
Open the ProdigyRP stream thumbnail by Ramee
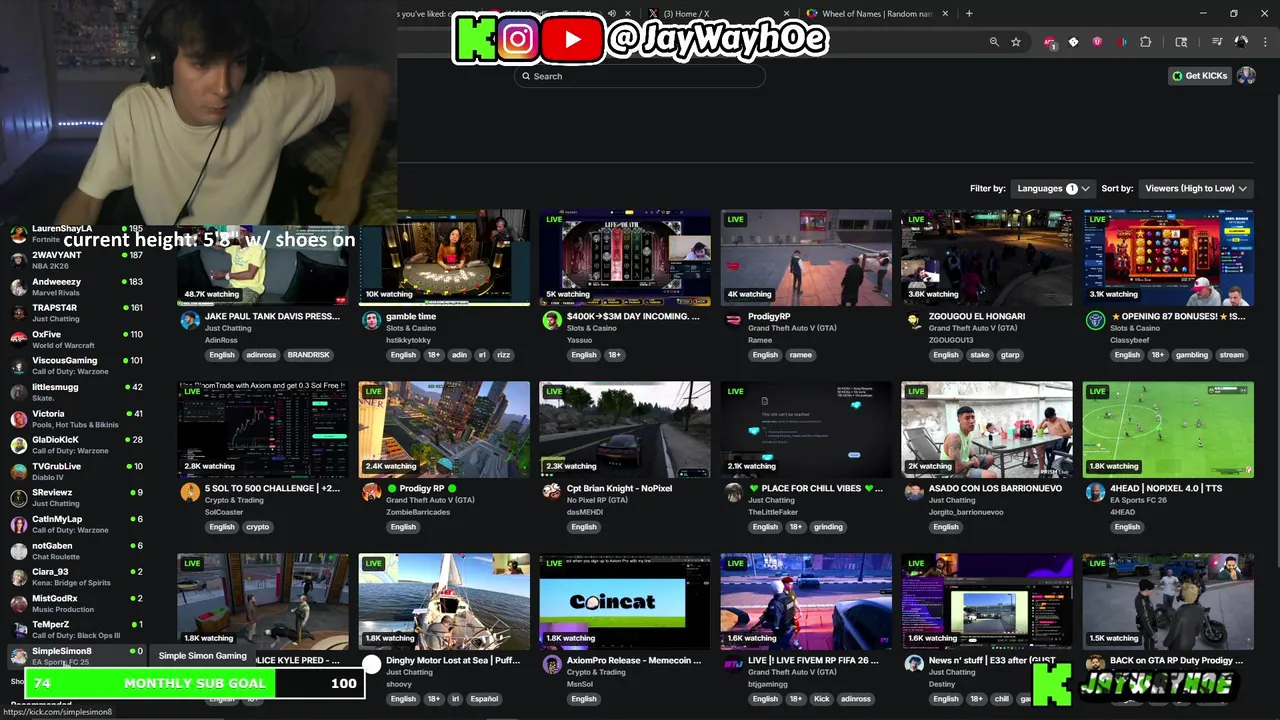pos(806,257)
